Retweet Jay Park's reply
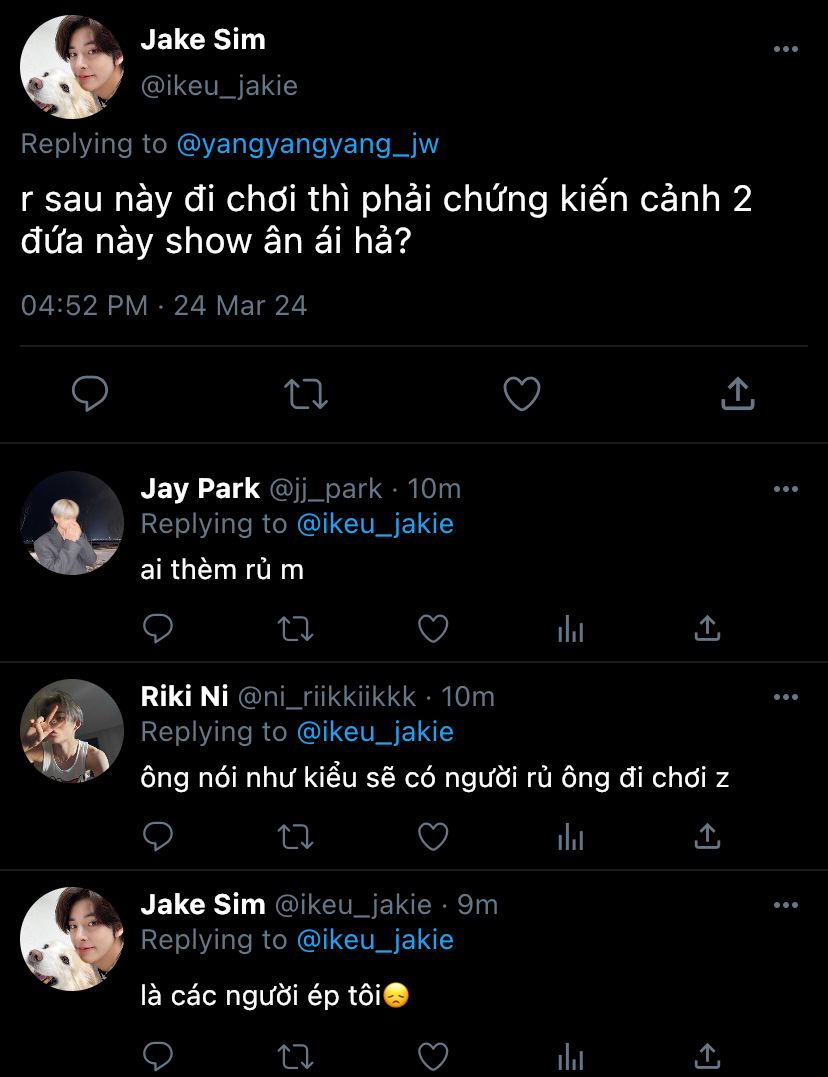This screenshot has height=1077, width=828. 295,628
